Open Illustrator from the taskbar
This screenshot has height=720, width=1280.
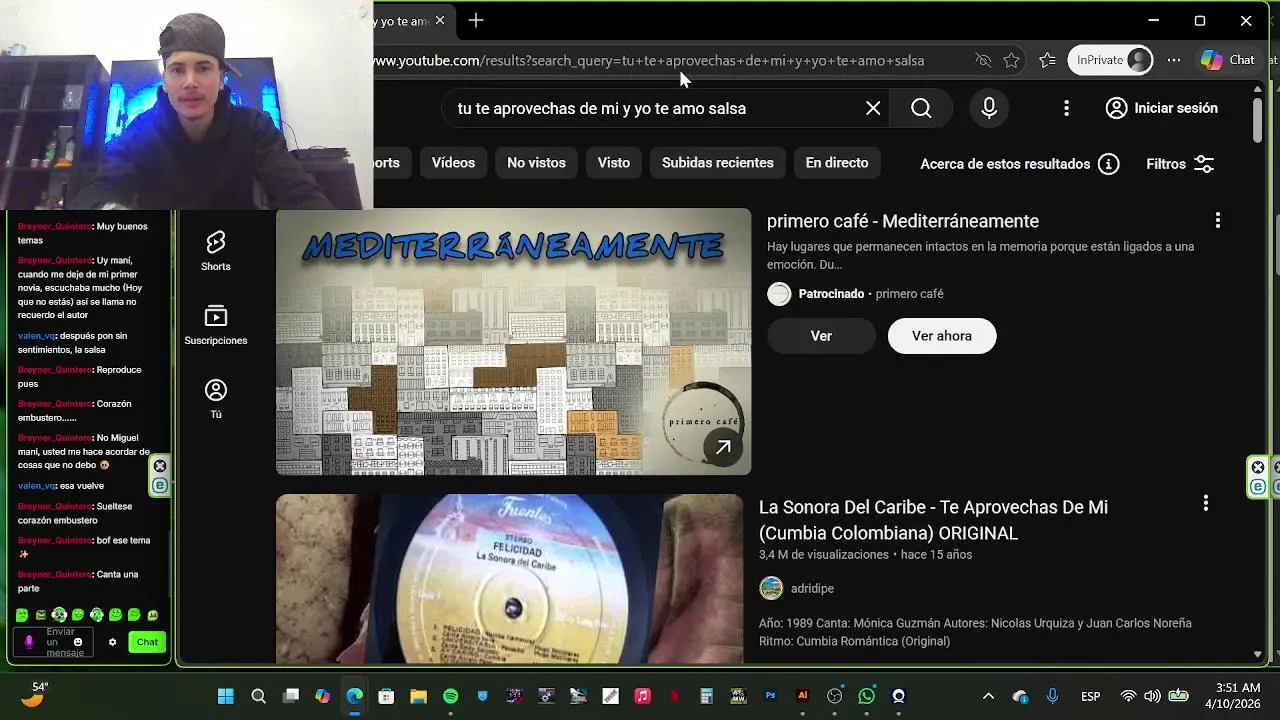(x=802, y=696)
